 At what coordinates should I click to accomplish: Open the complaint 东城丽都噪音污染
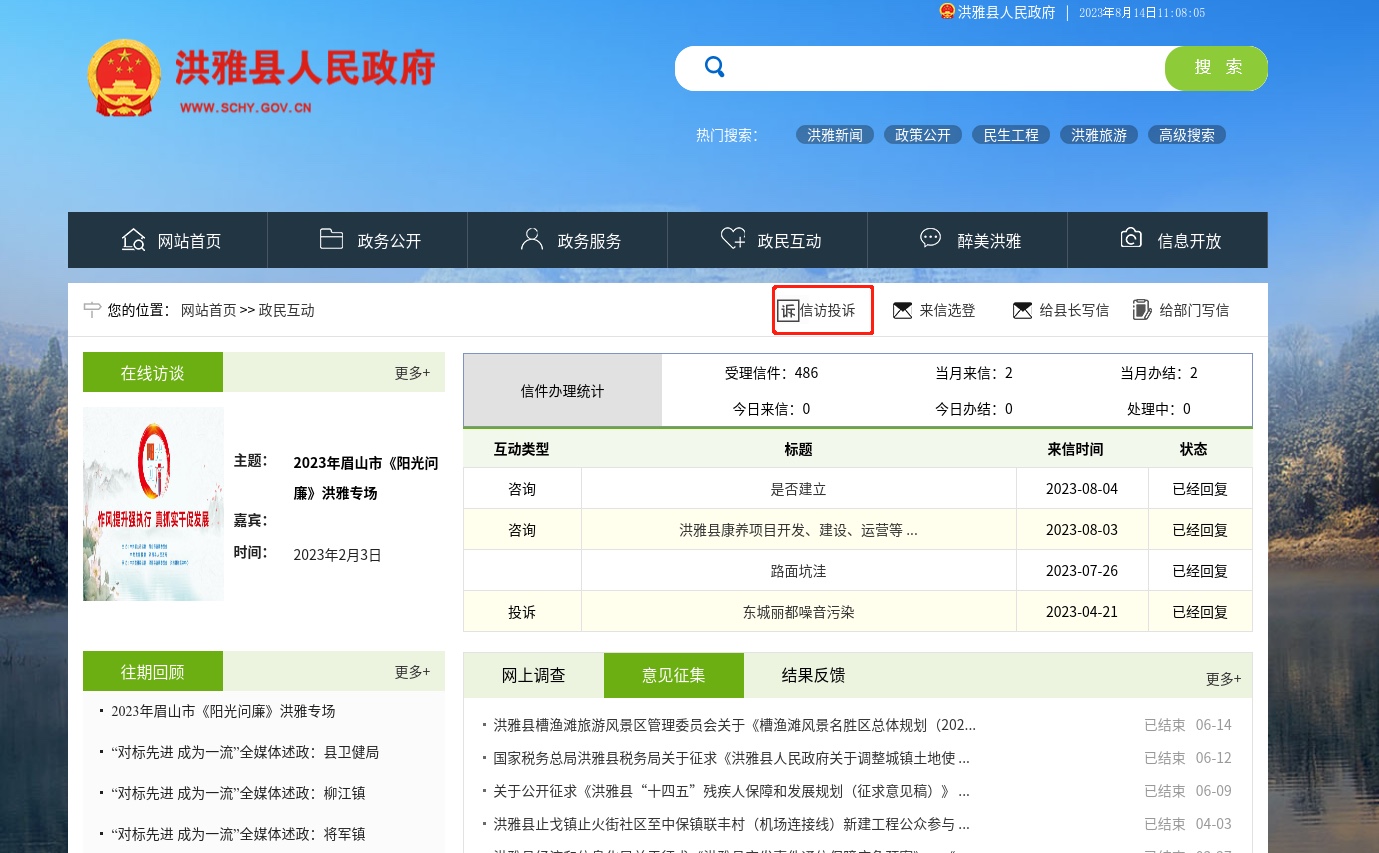point(798,612)
